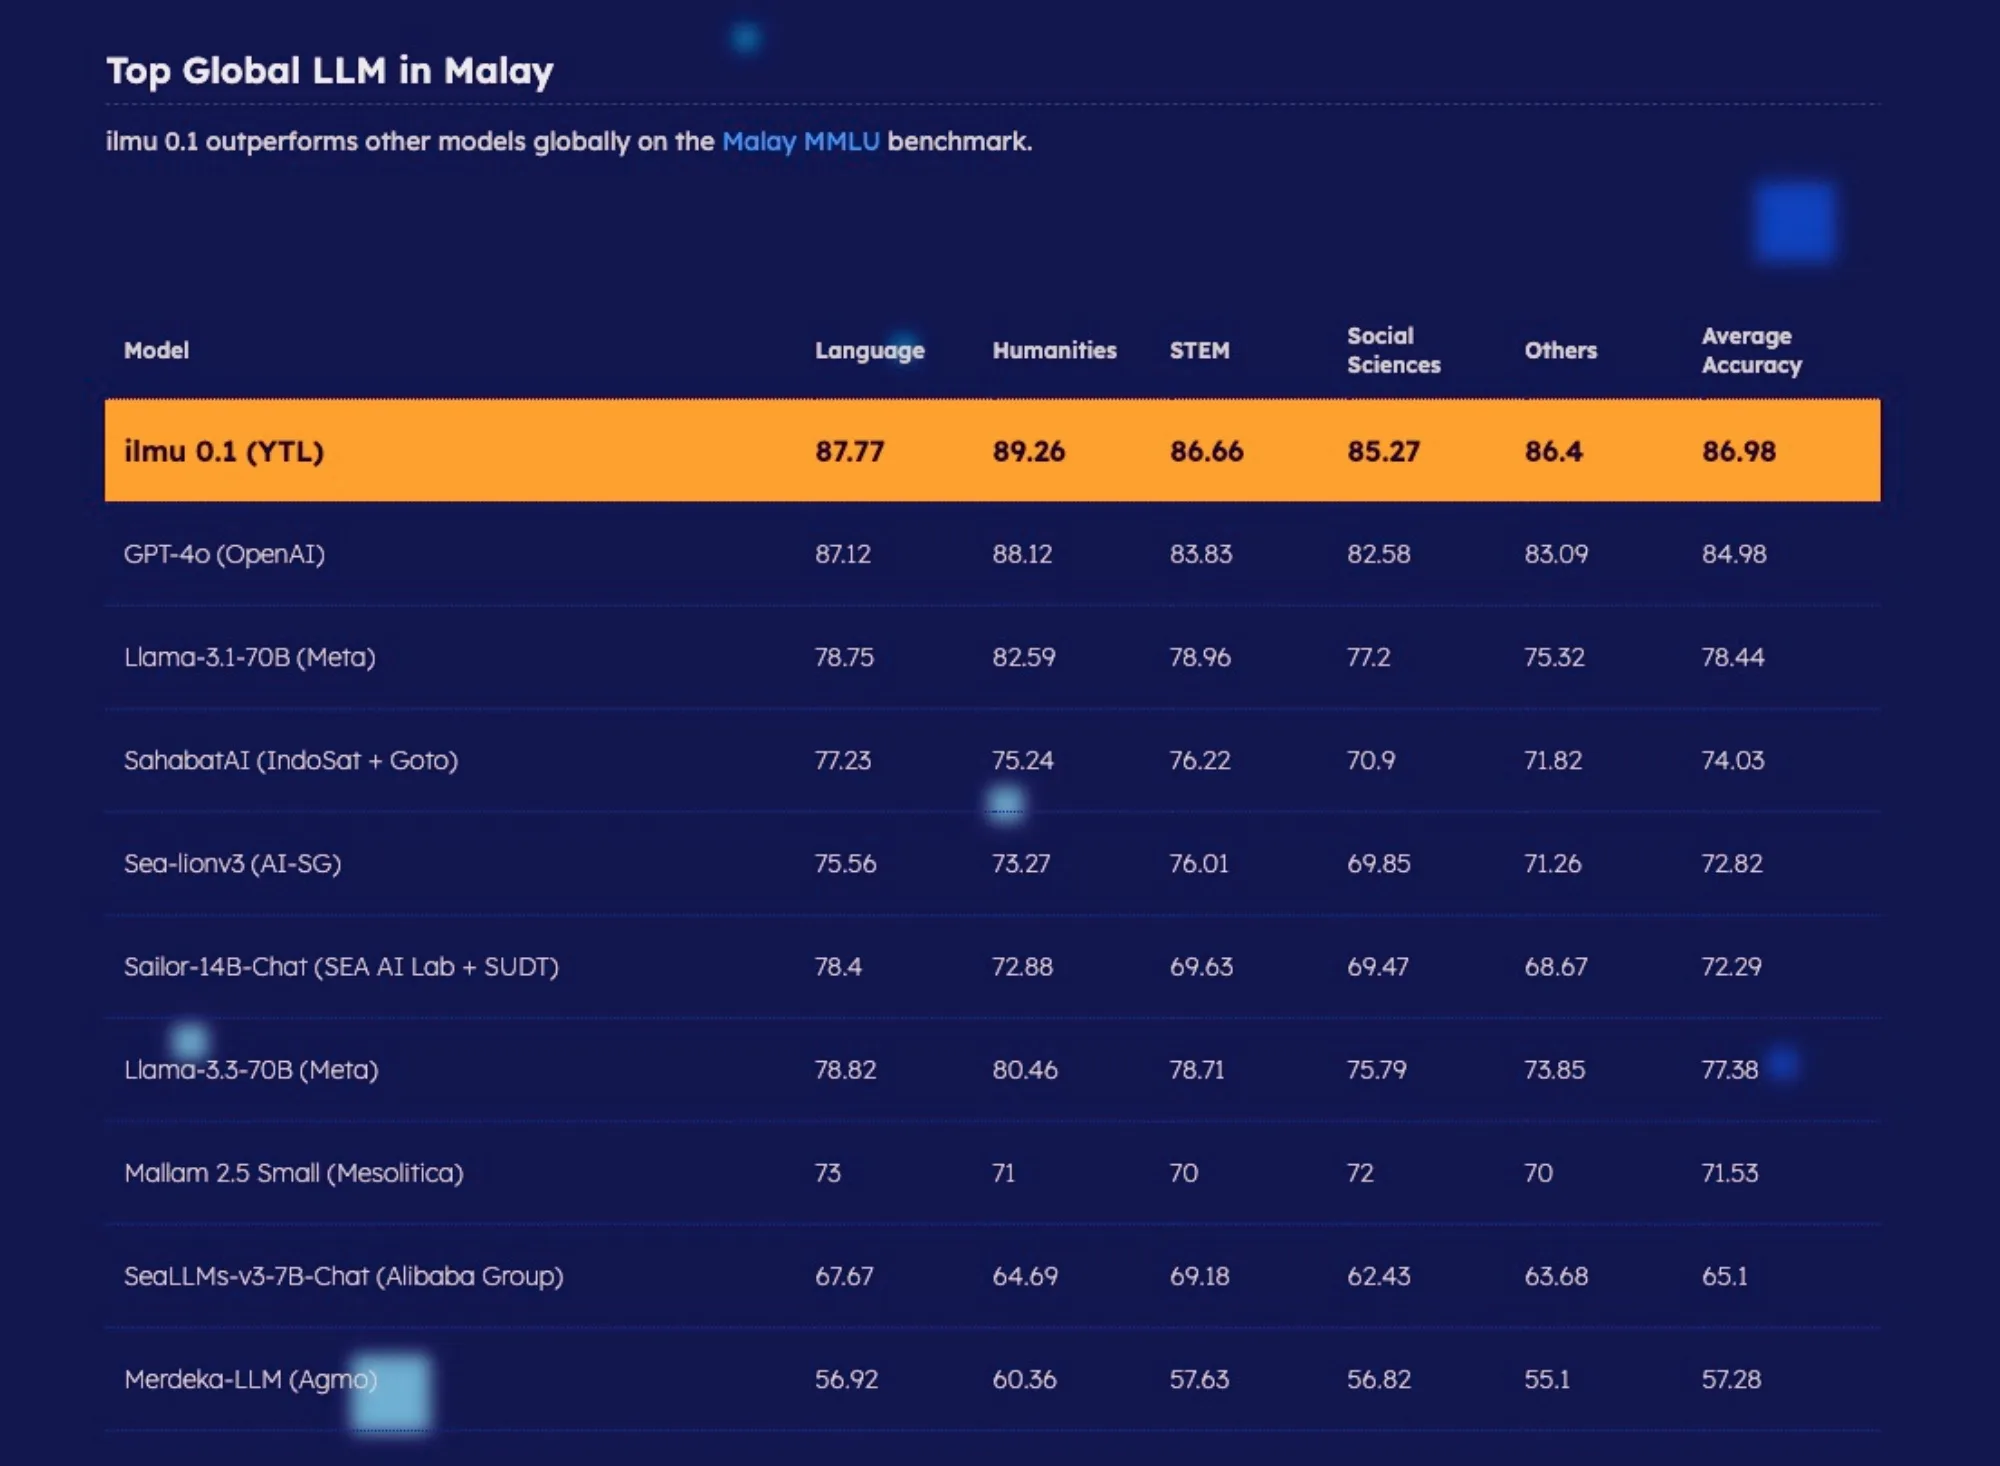Click Sea-lionv3 Social Sciences score 69.85
Image resolution: width=2000 pixels, height=1466 pixels.
tap(1379, 863)
